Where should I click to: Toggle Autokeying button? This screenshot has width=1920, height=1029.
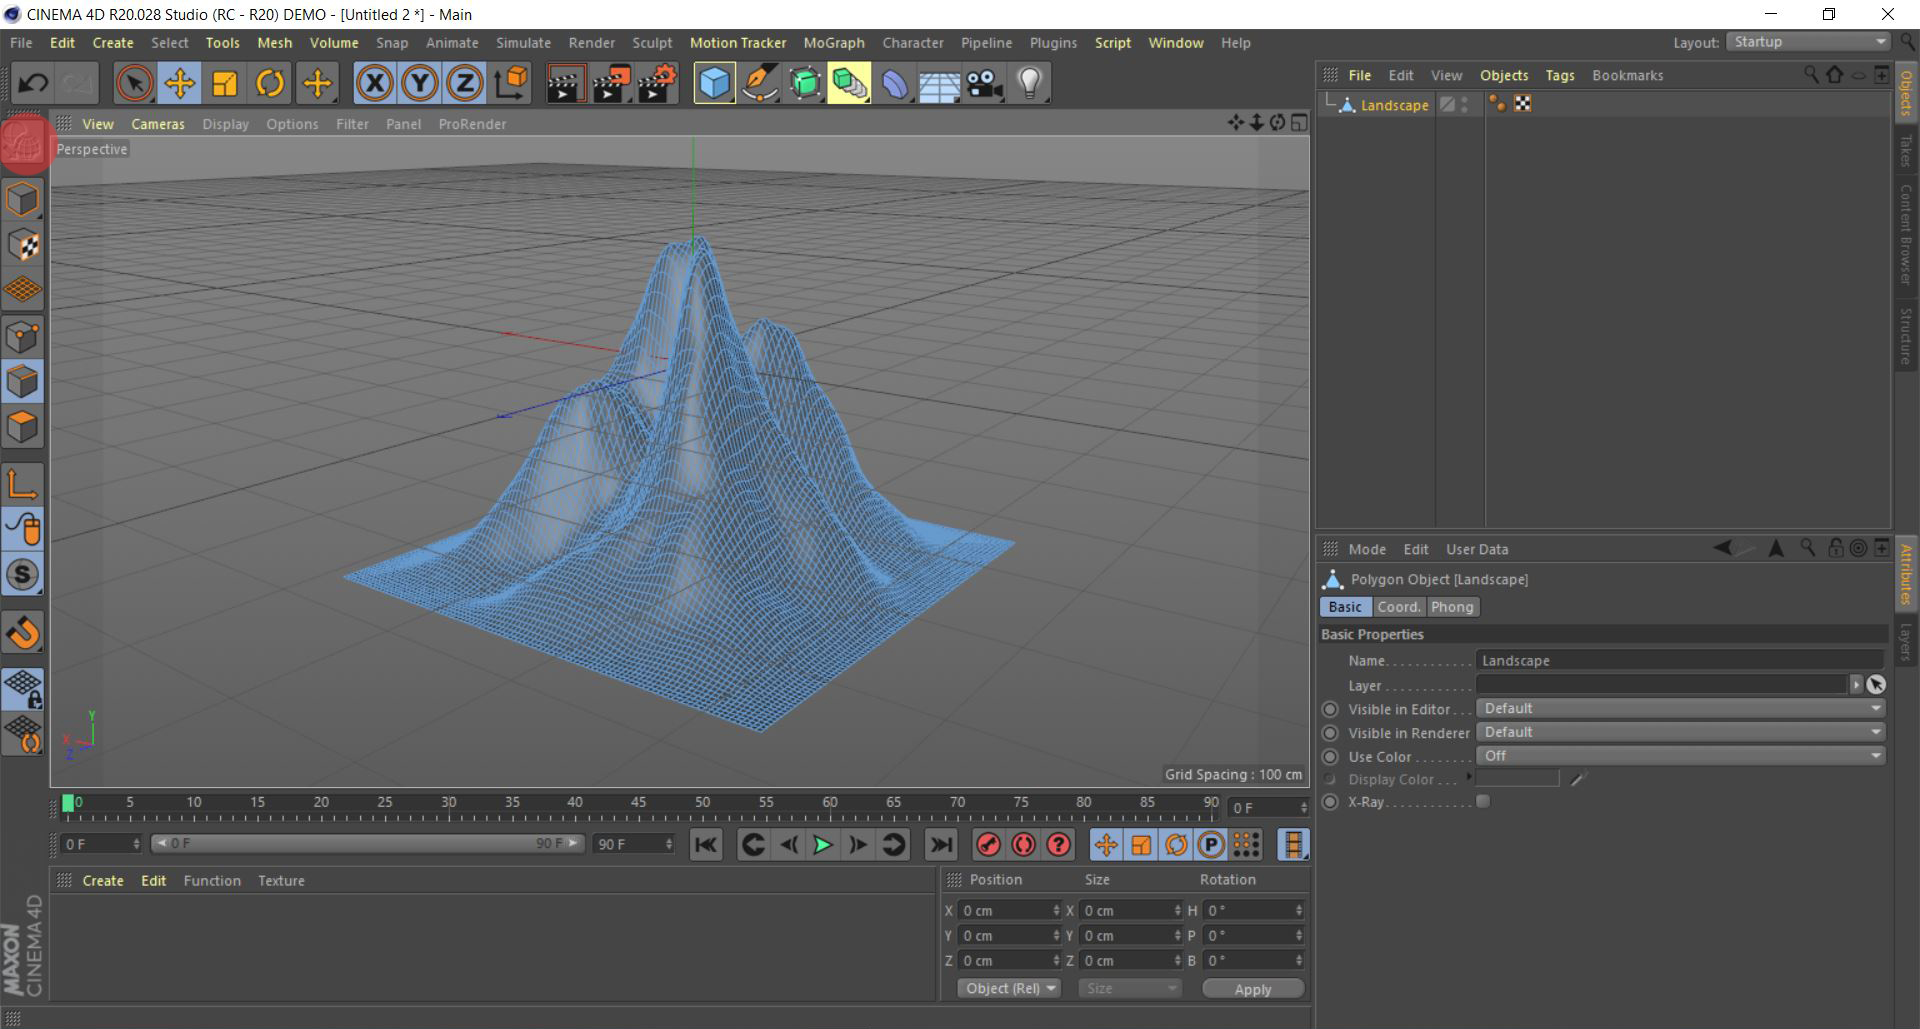pos(1024,845)
